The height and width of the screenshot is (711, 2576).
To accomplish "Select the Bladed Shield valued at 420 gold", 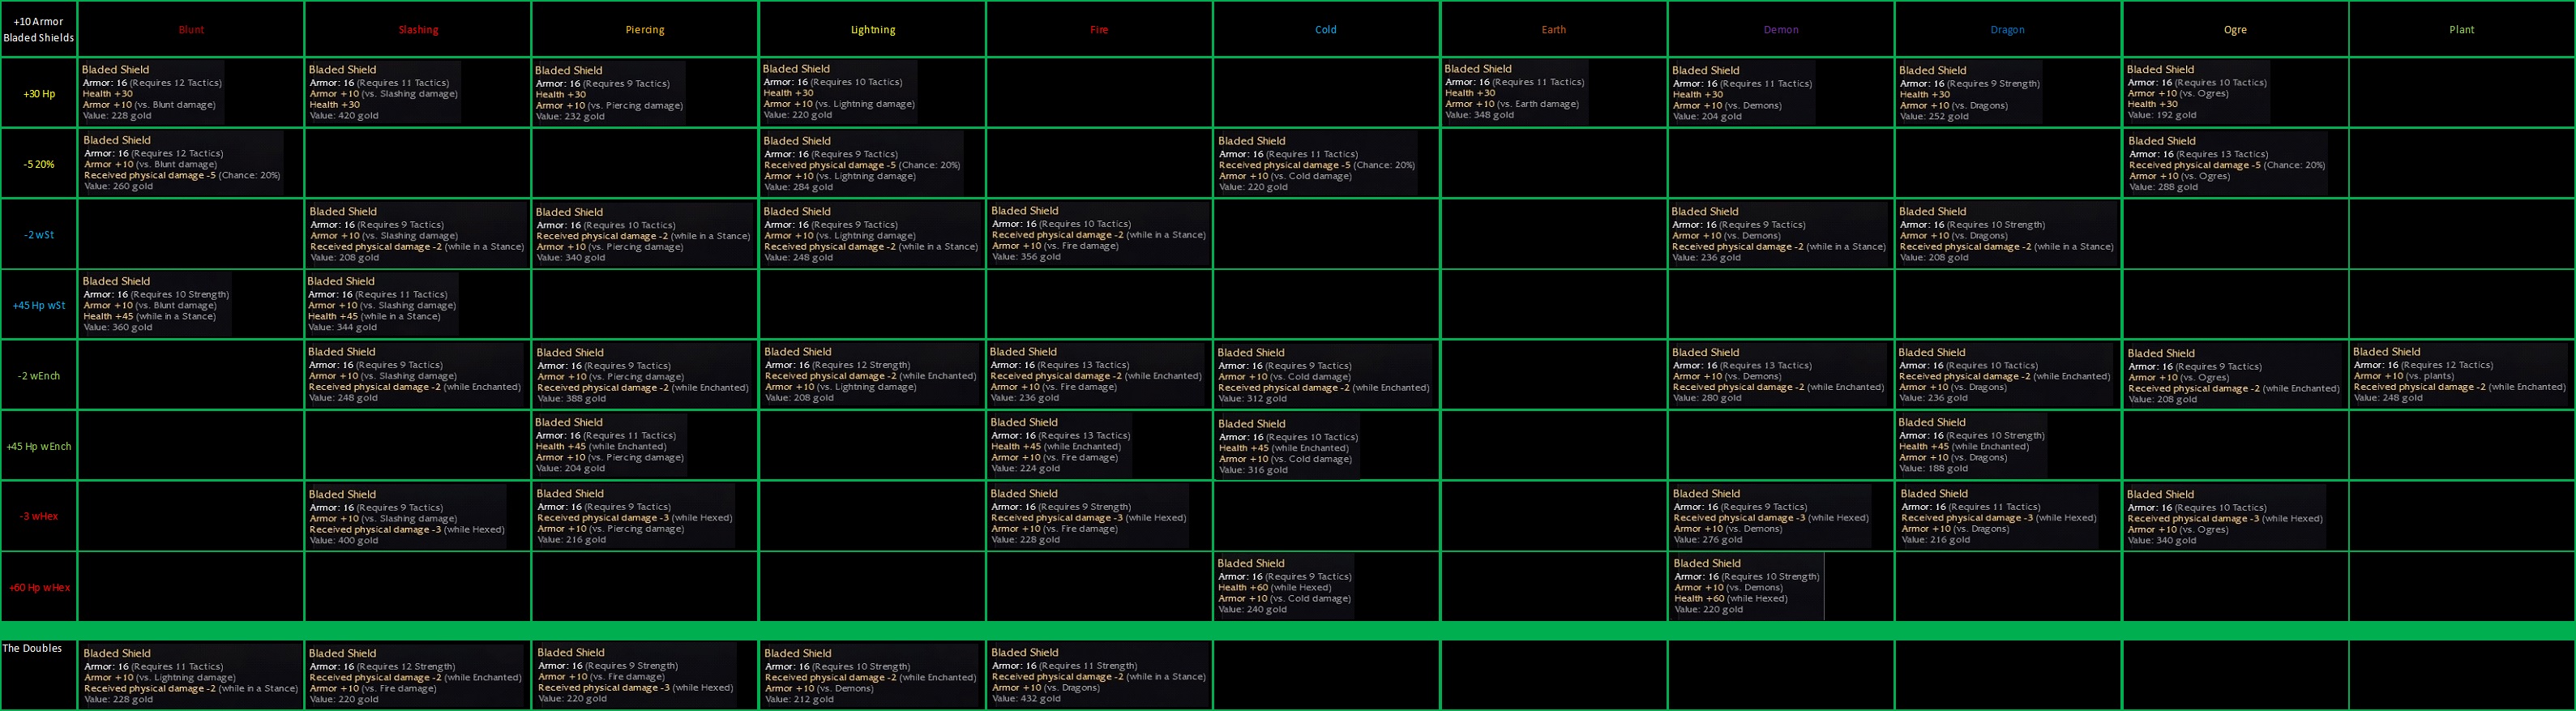I will pyautogui.click(x=383, y=93).
